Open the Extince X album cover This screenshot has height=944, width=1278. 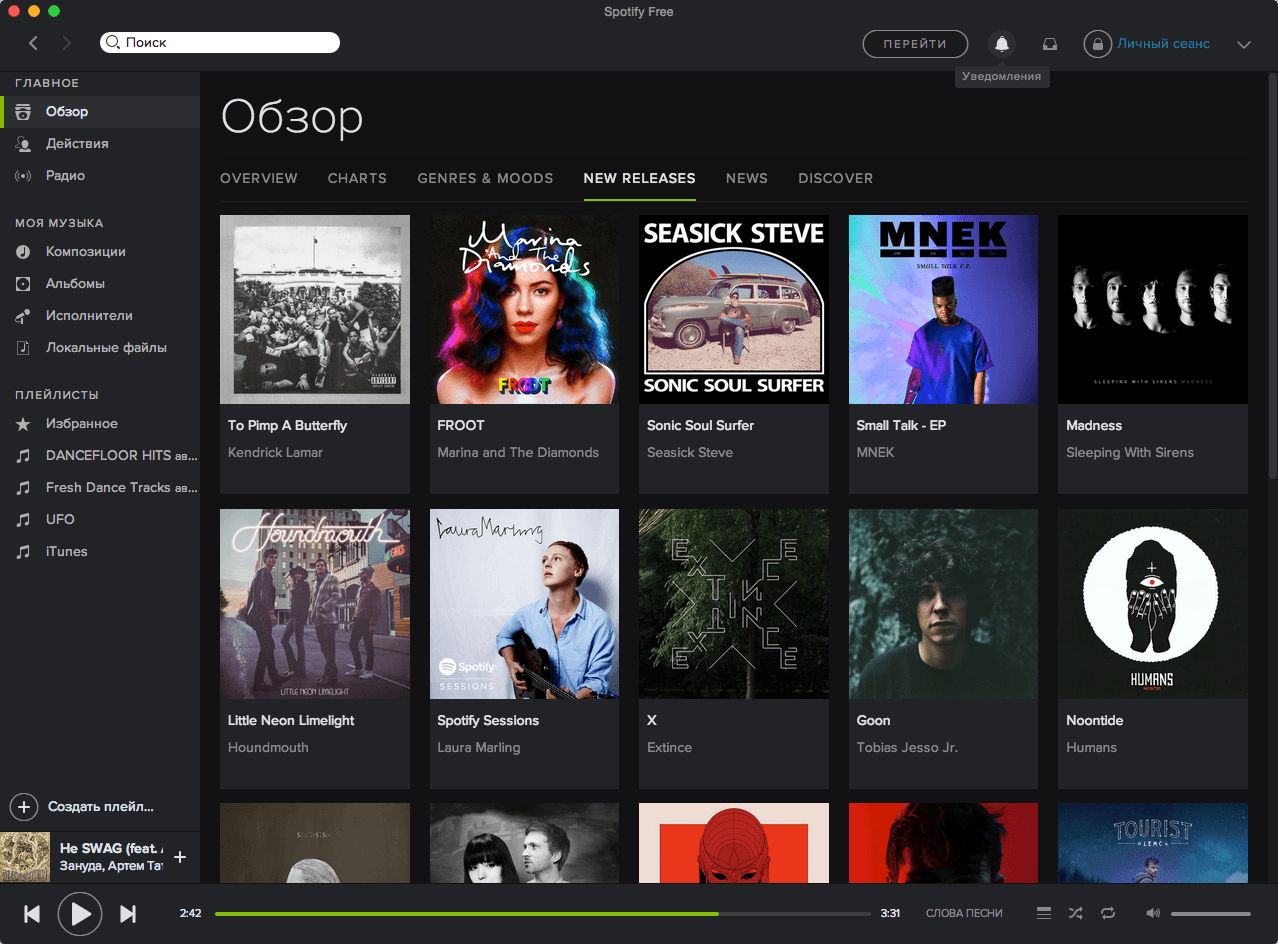(734, 604)
